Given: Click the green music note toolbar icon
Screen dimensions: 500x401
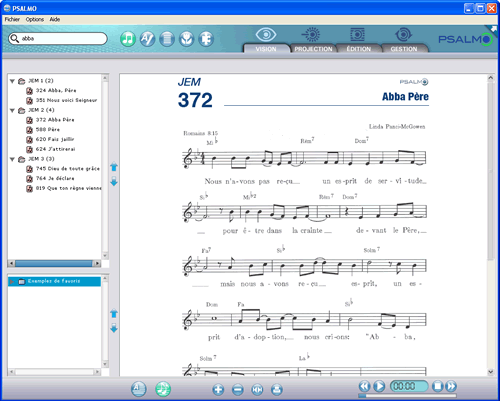Looking at the screenshot, I should coord(128,39).
